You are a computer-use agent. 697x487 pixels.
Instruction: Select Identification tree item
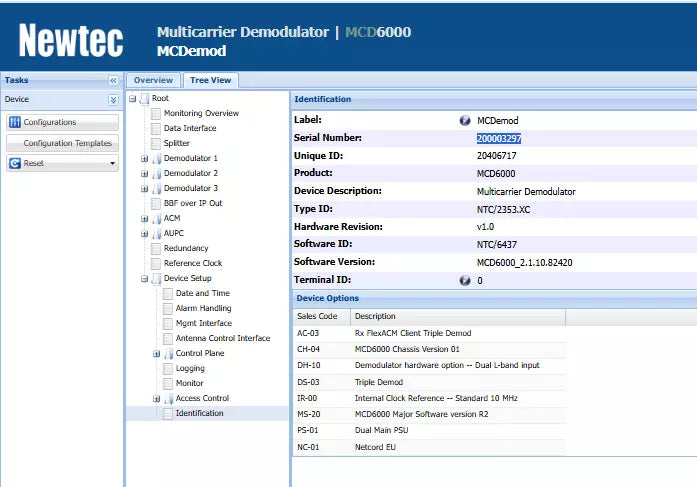[199, 413]
